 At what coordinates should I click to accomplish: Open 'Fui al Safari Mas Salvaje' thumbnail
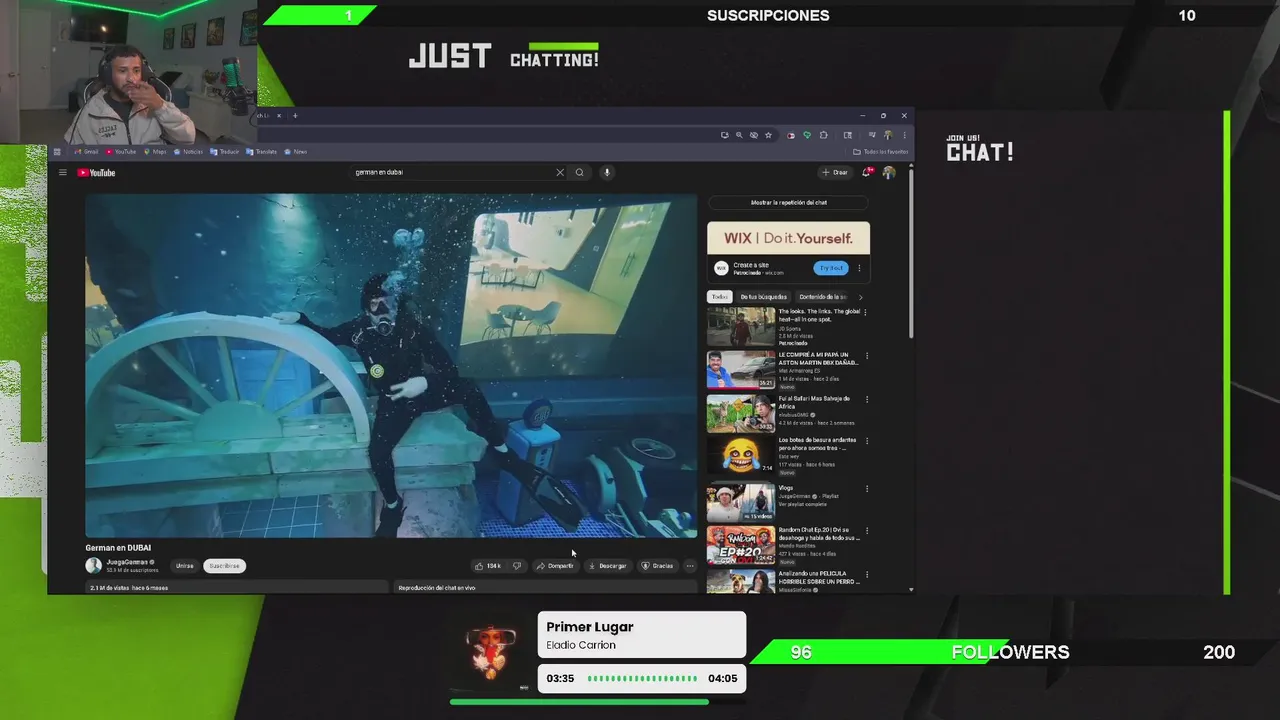tap(741, 414)
